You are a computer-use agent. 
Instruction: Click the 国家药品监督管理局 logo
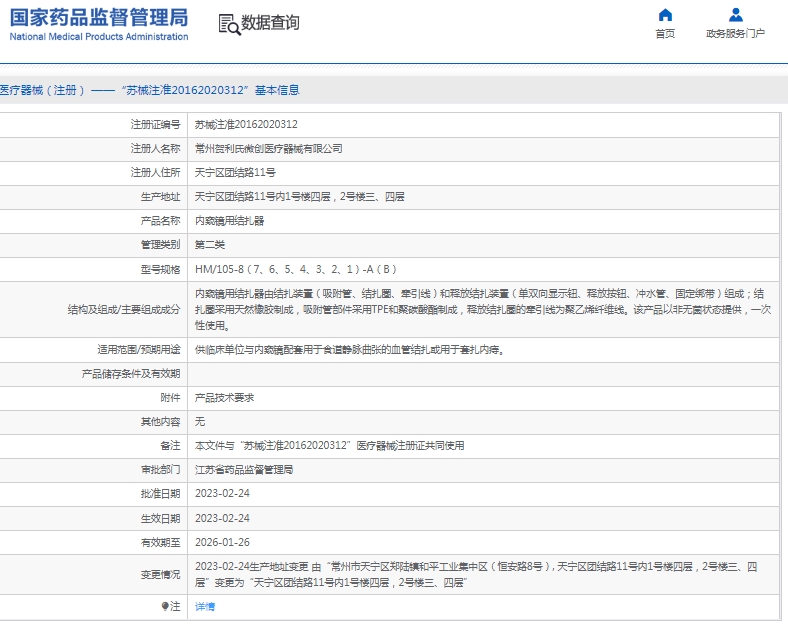pos(98,18)
